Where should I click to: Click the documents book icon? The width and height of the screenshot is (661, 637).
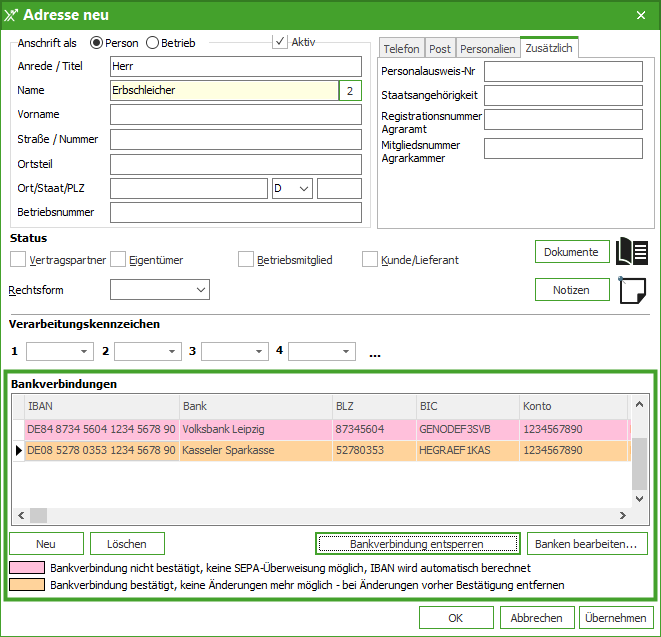pos(632,252)
